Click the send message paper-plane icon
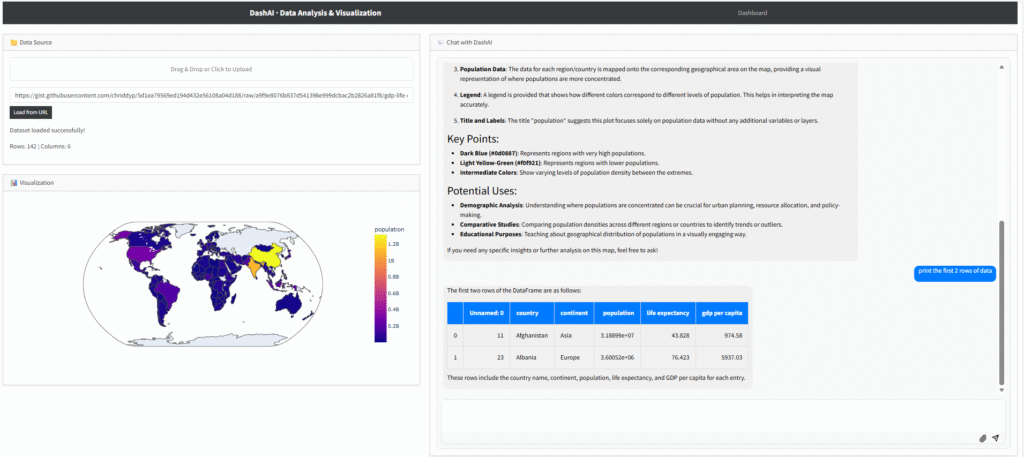 tap(996, 438)
